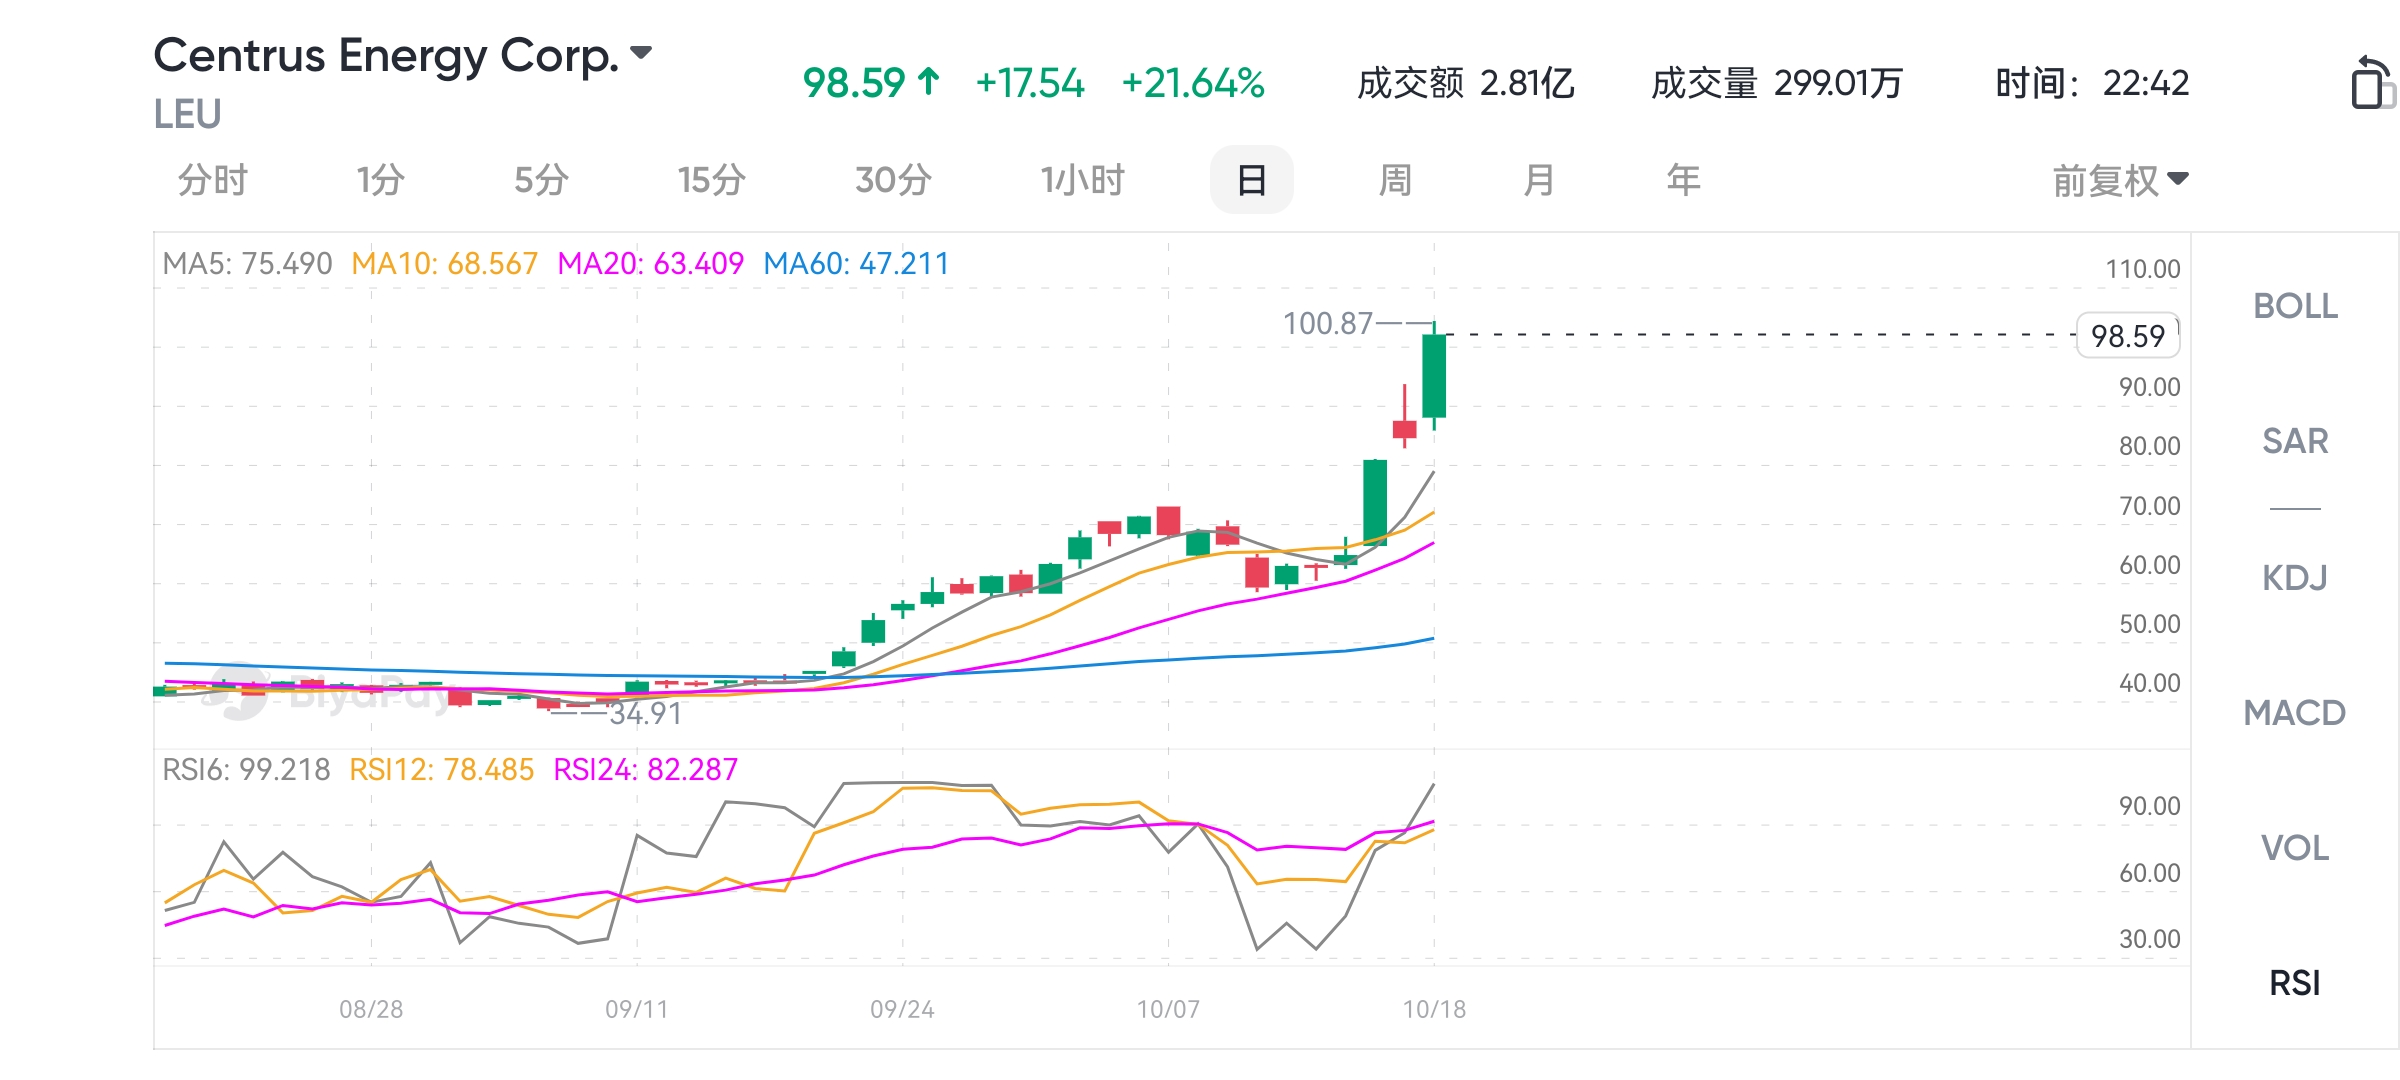Click the 09/24 date label
This screenshot has width=2400, height=1080.
point(902,1009)
